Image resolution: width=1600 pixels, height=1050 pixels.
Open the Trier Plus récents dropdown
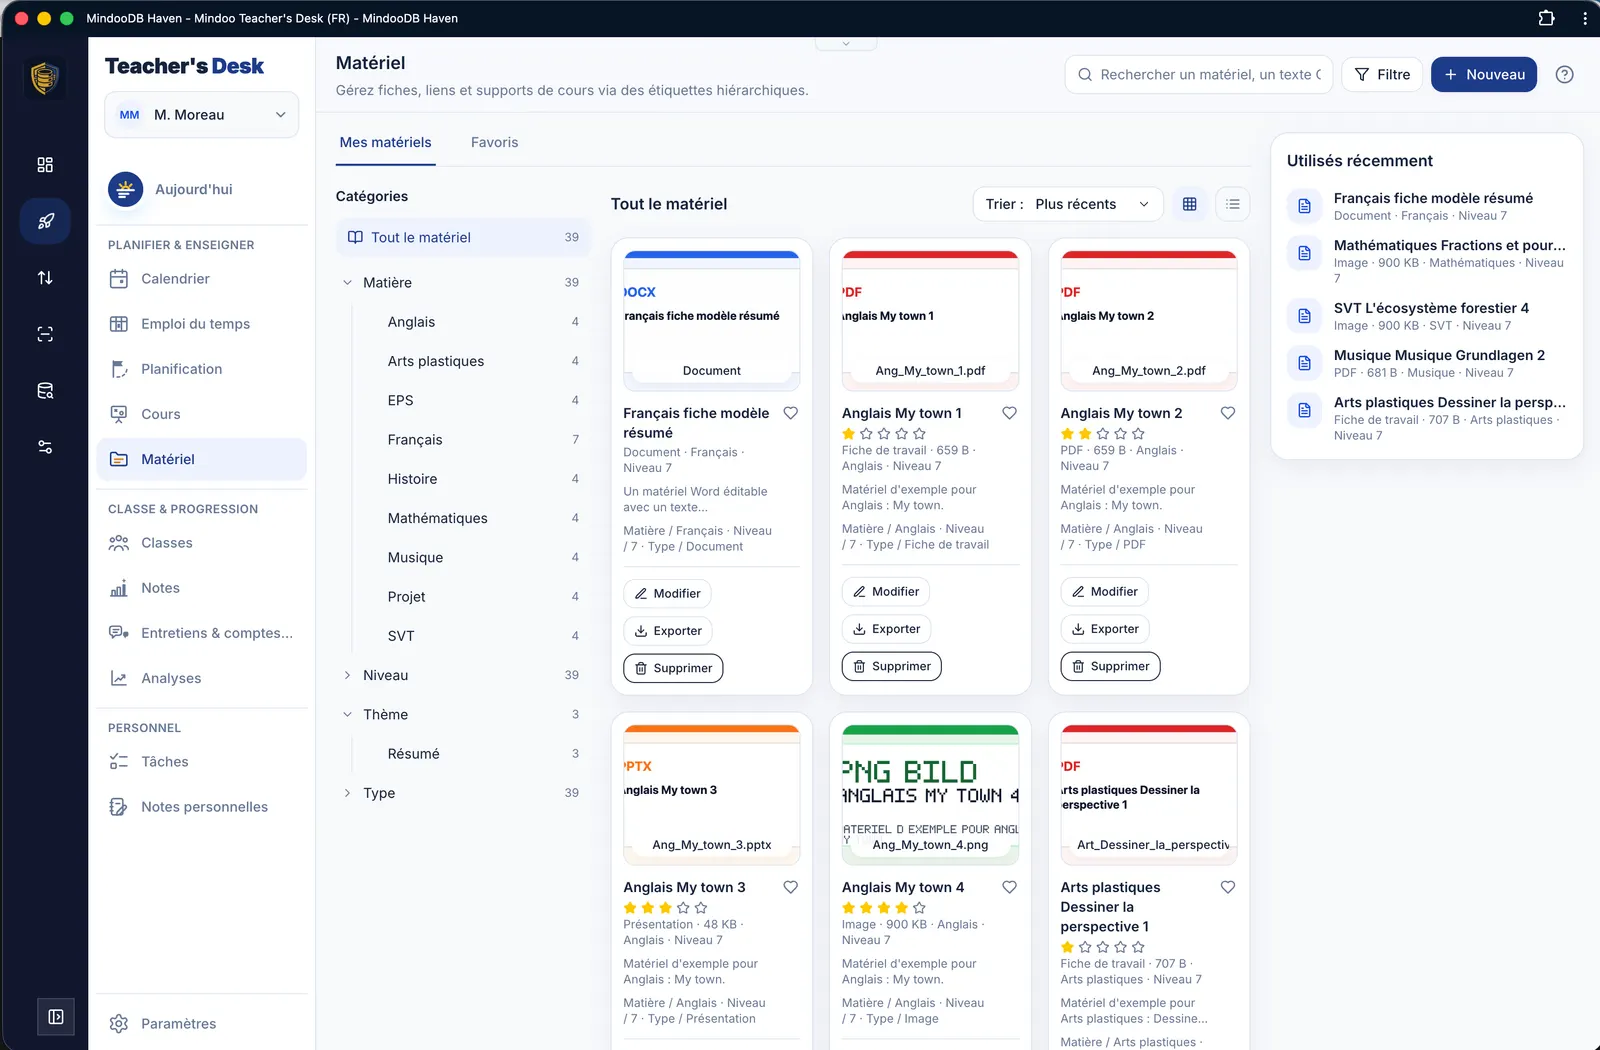coord(1068,204)
